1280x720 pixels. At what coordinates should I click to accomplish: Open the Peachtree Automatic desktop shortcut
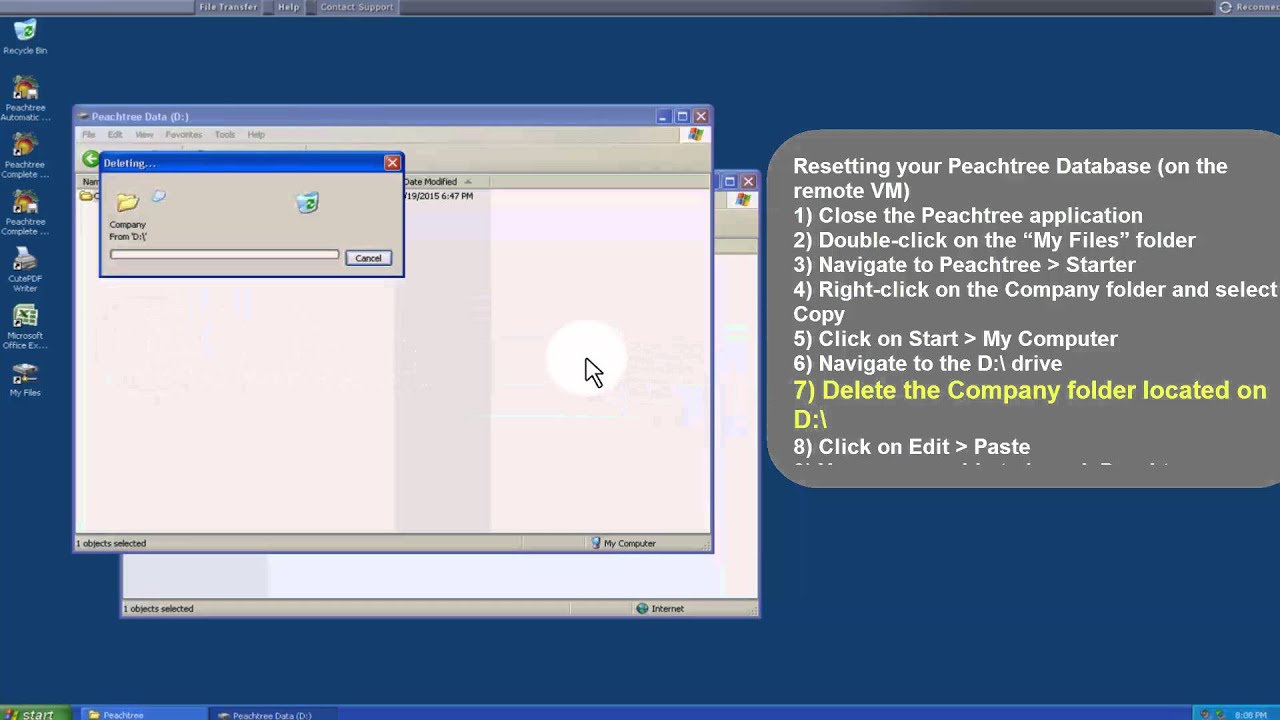25,99
